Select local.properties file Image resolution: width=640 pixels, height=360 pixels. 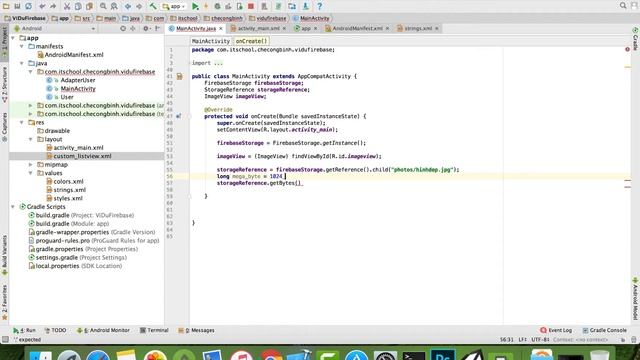pyautogui.click(x=79, y=266)
